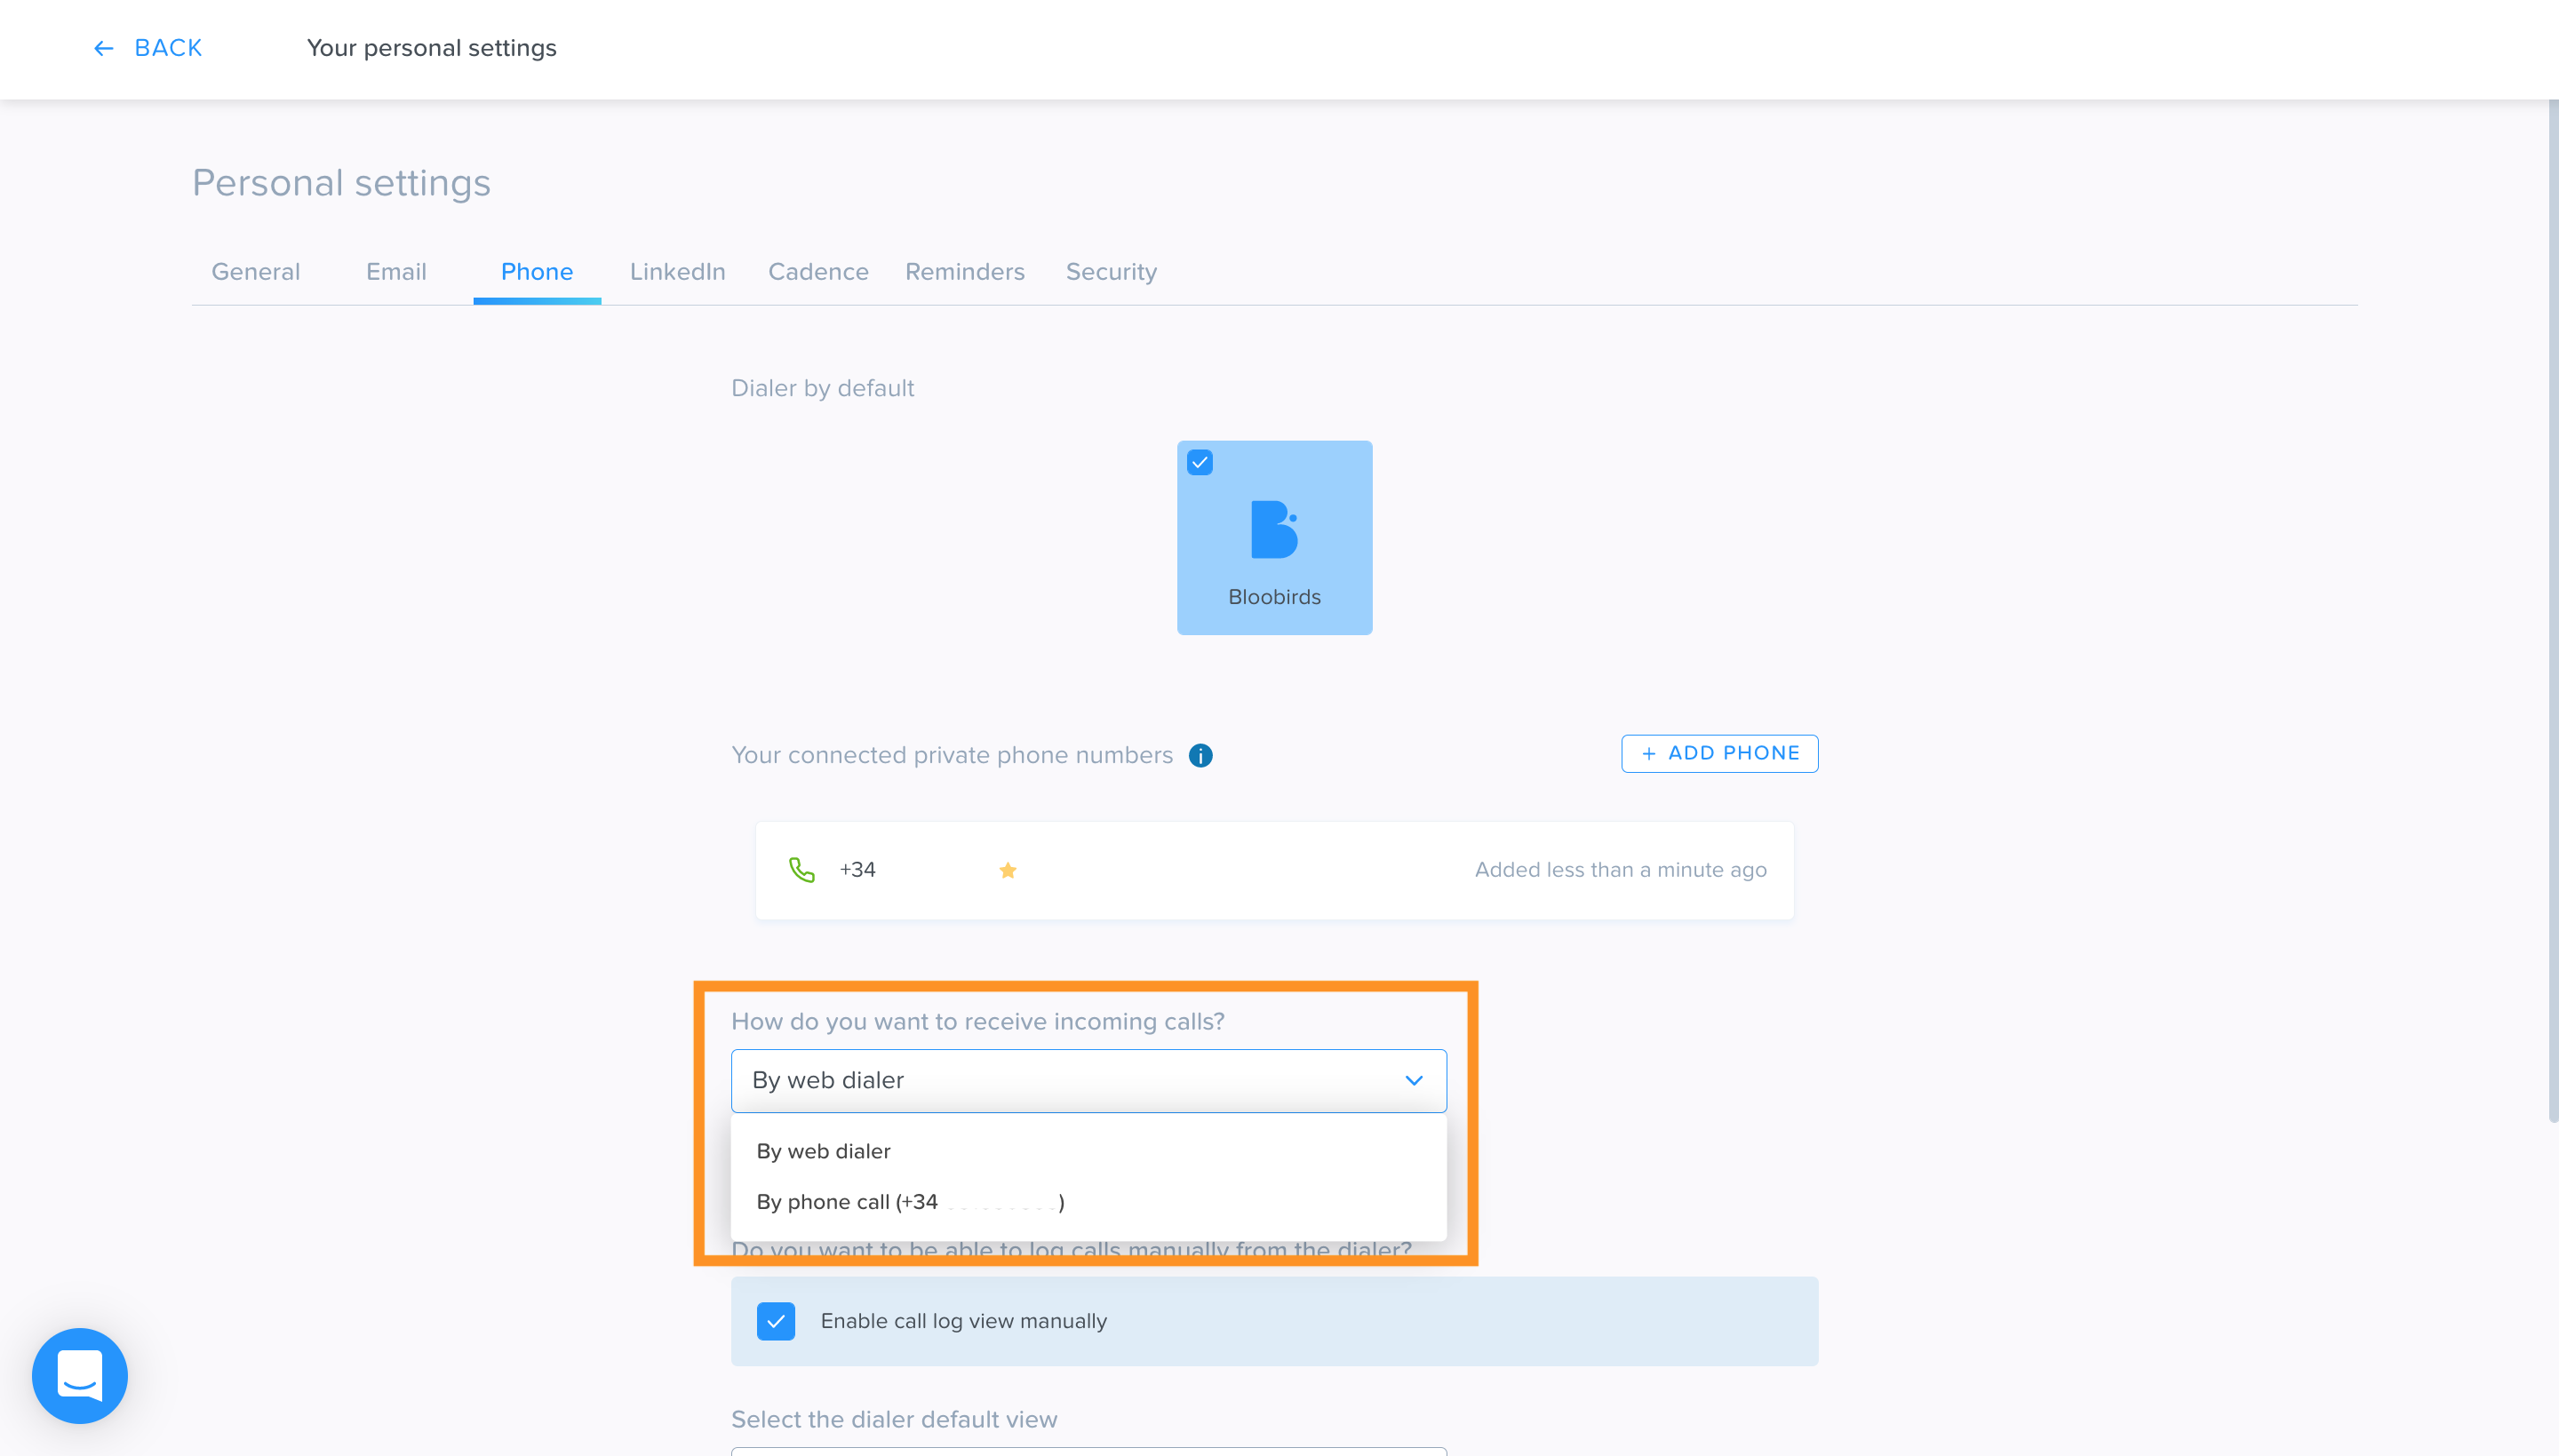Toggle the Bloobirds dialer checkbox
Viewport: 2559px width, 1456px height.
click(x=1199, y=463)
